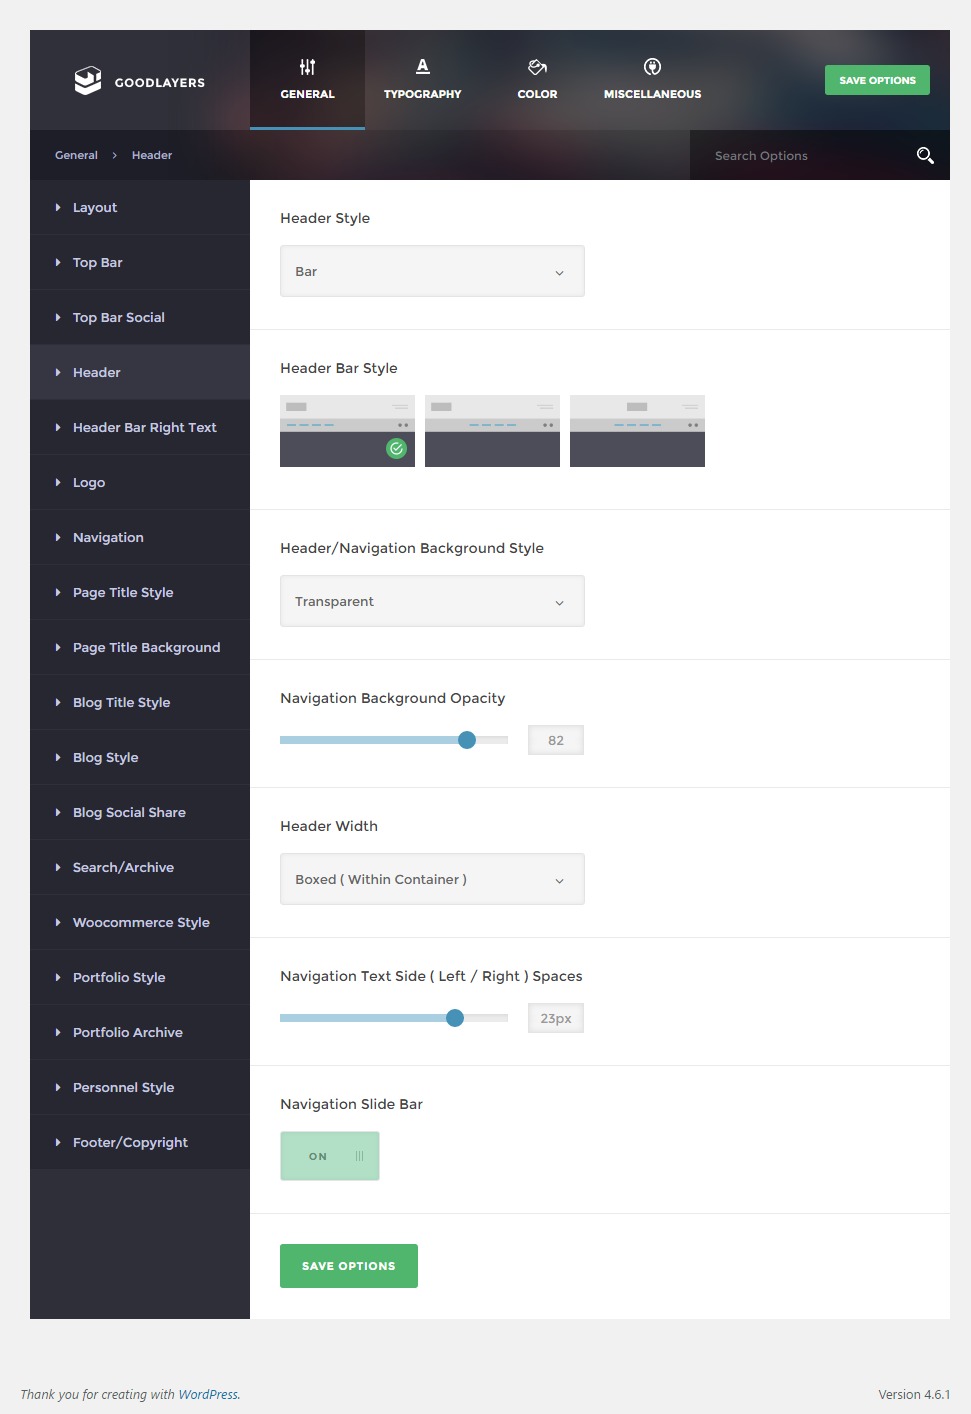Click the General tab sliders icon

[307, 67]
